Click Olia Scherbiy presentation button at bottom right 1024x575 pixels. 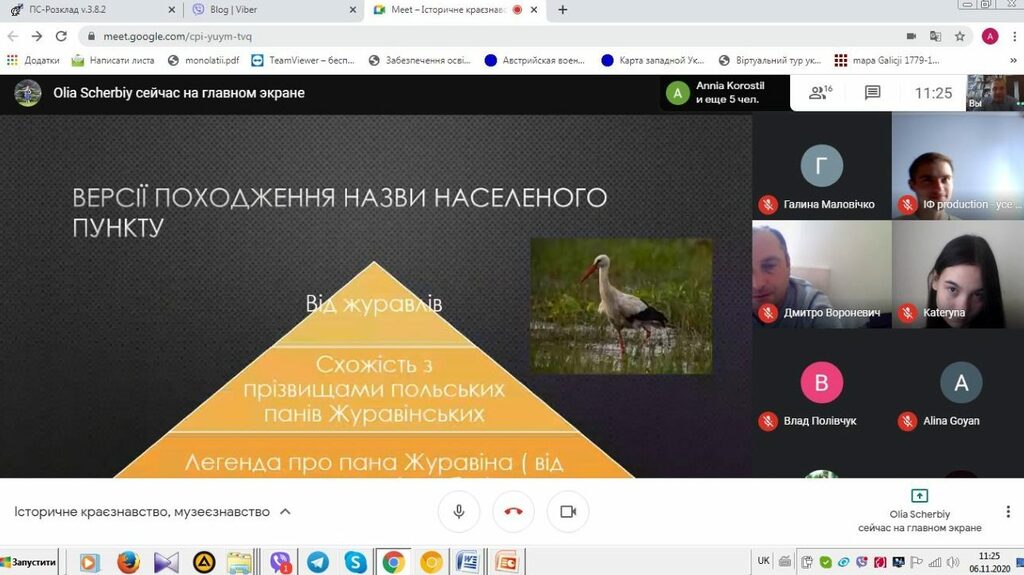coord(919,510)
